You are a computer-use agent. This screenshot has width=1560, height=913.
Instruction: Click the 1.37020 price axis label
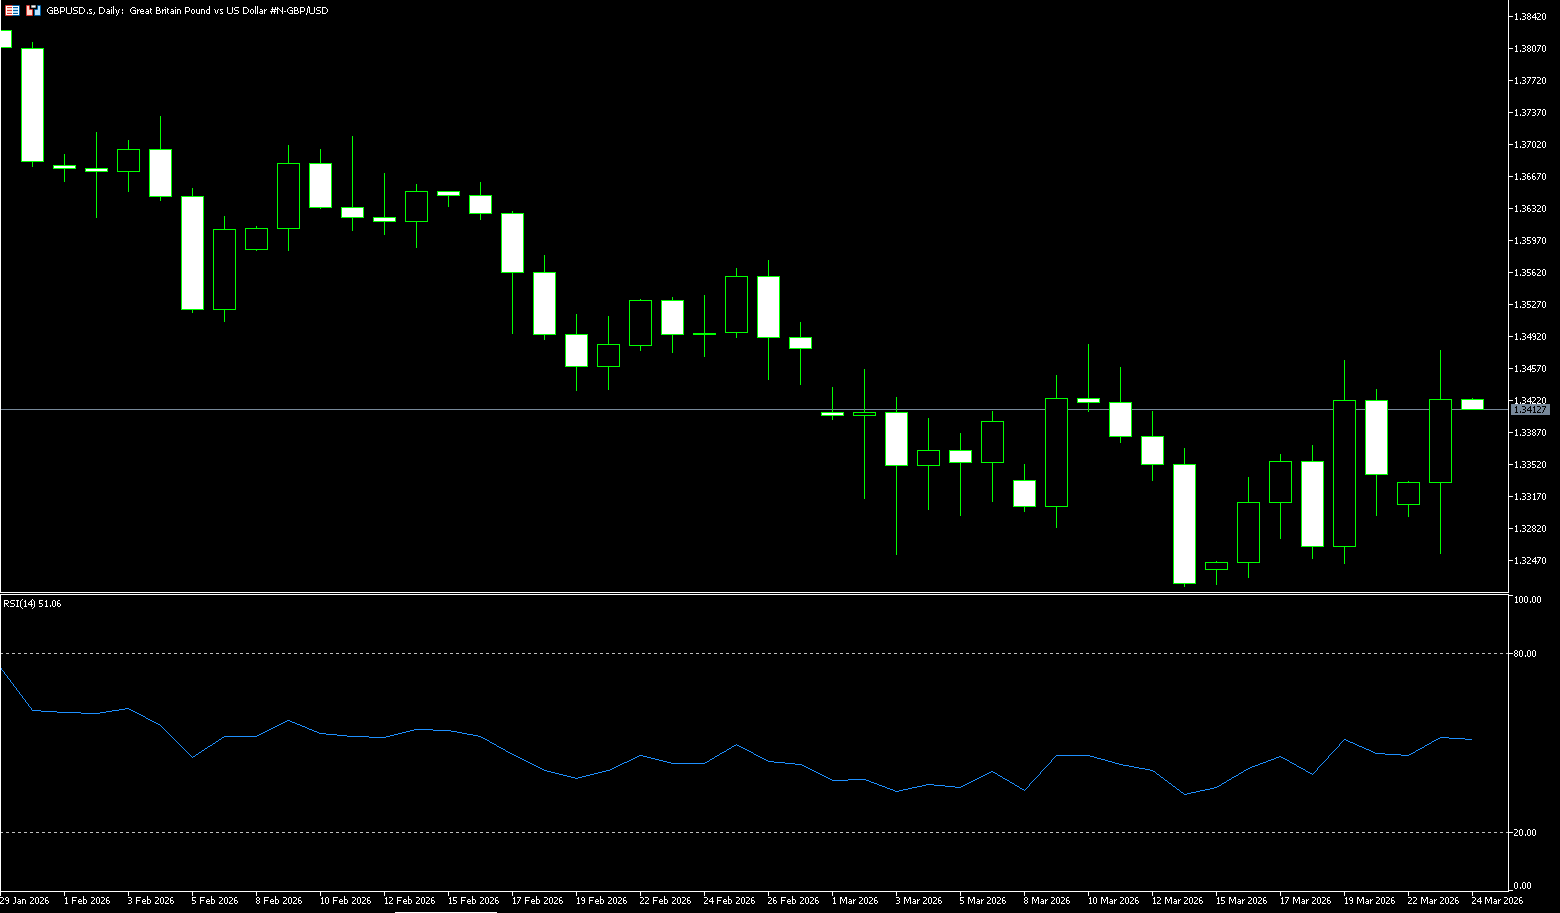[1531, 145]
